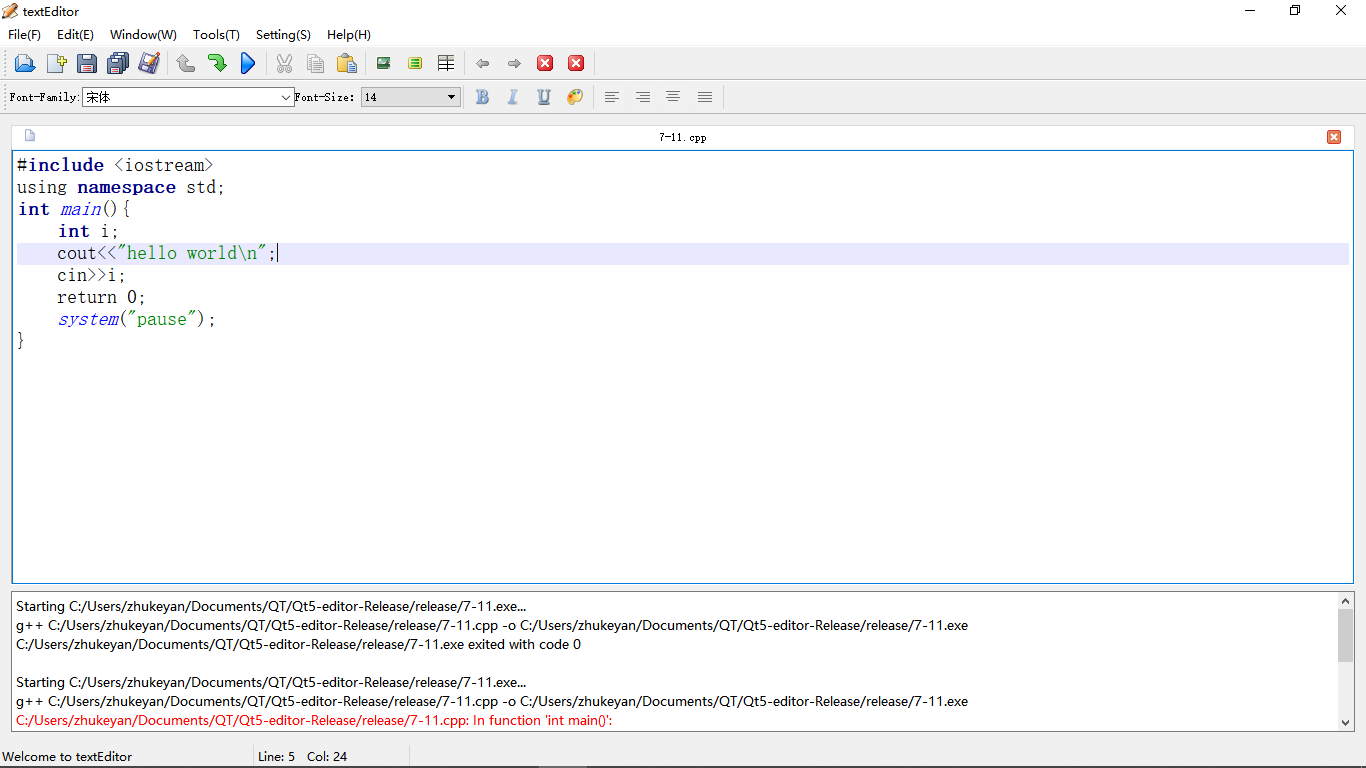Run the program with the blue play icon
1366x768 pixels.
pos(248,63)
